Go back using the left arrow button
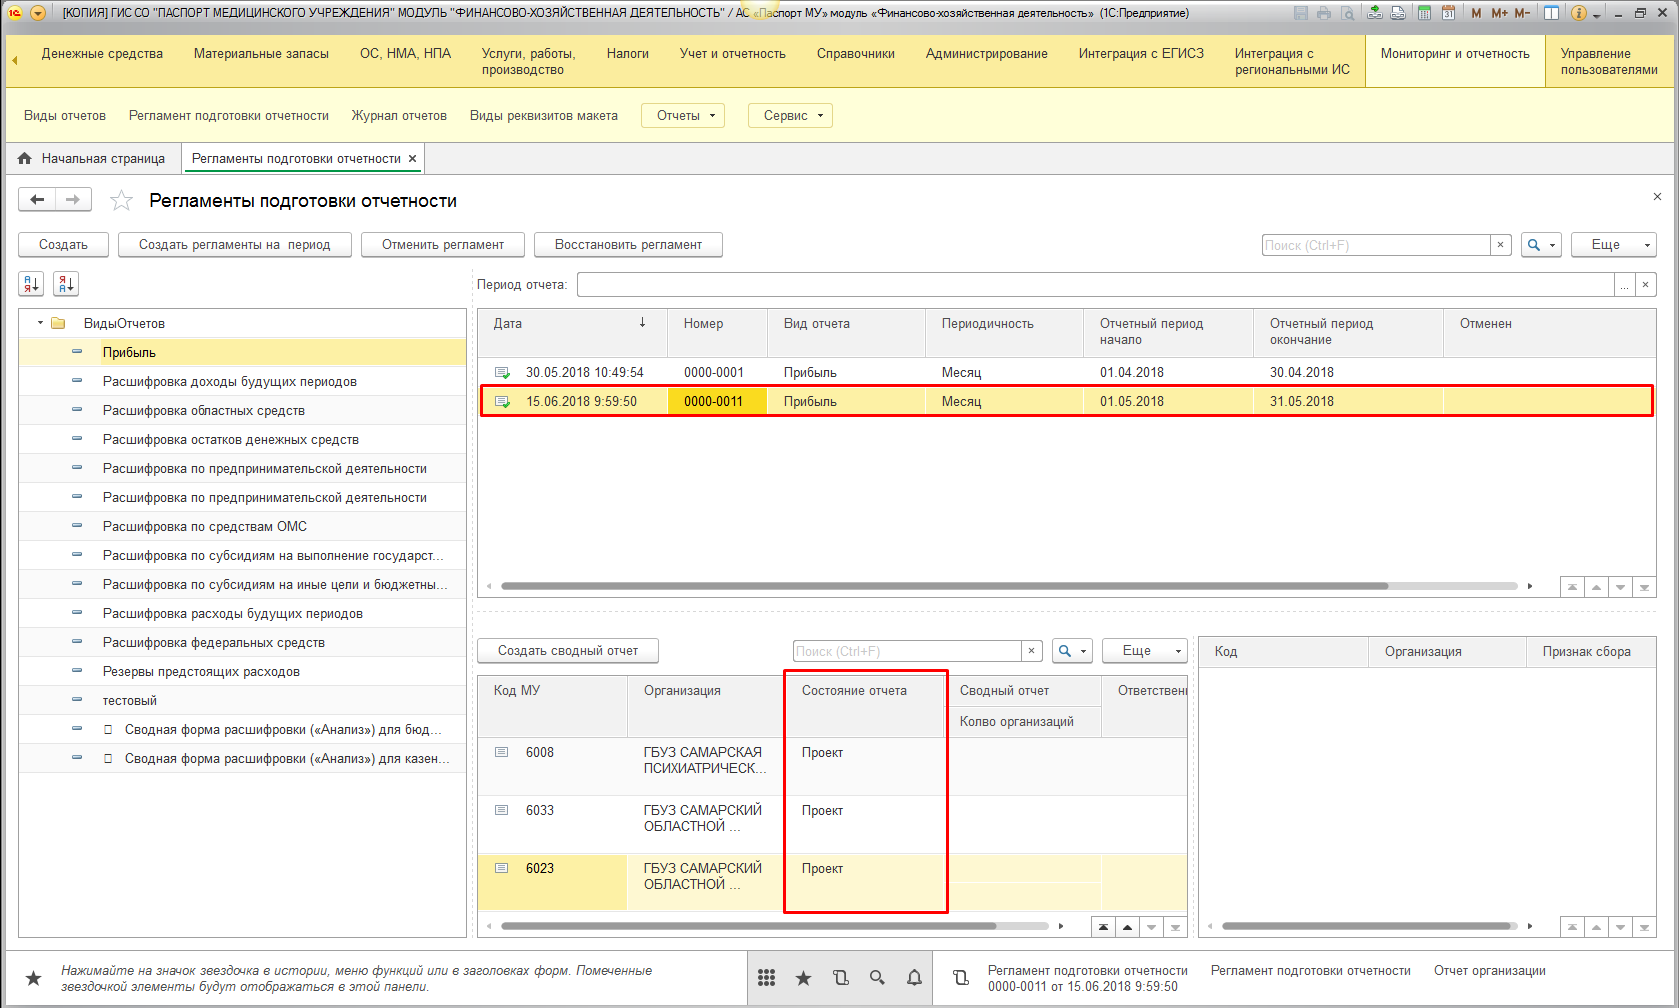 click(37, 200)
